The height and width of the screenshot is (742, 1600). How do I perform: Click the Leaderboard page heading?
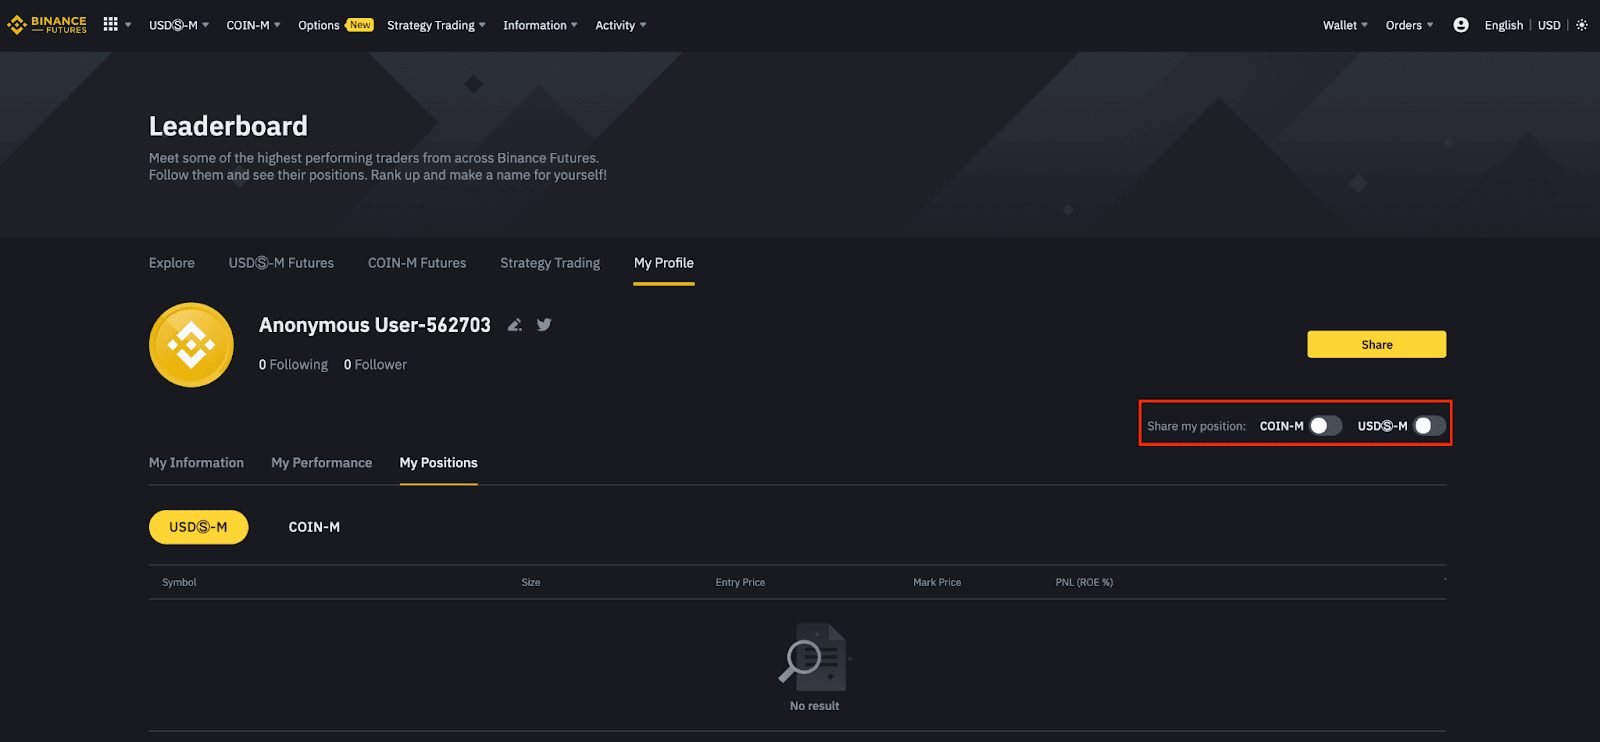[x=228, y=126]
